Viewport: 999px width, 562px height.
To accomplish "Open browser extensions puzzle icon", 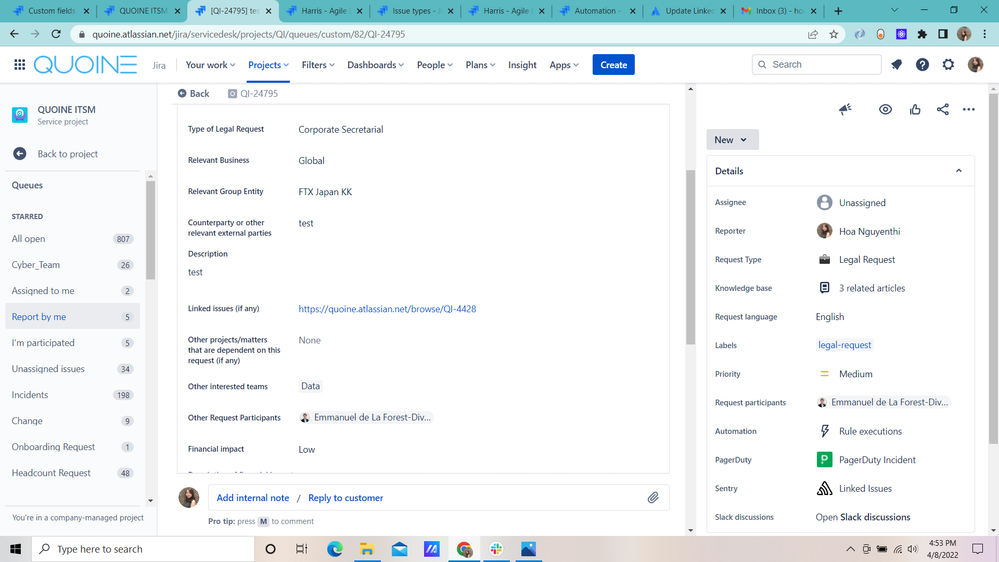I will tap(922, 34).
